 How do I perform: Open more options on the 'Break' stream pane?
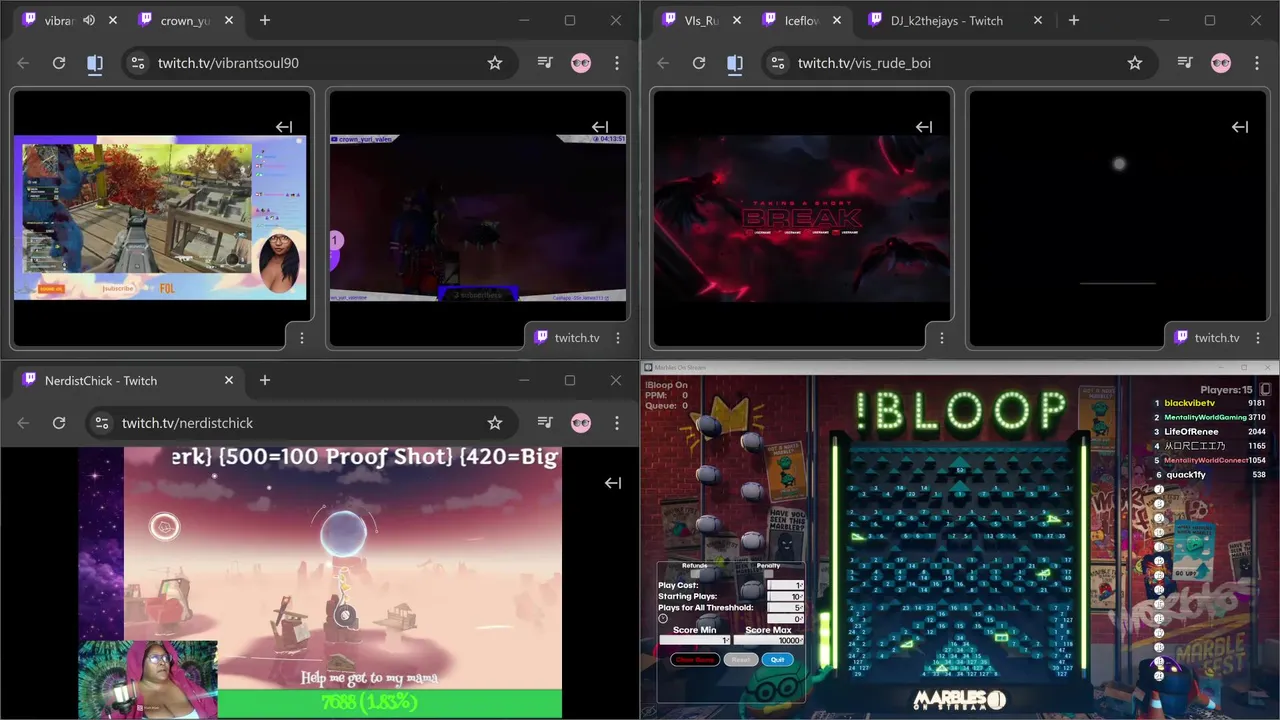tap(941, 338)
